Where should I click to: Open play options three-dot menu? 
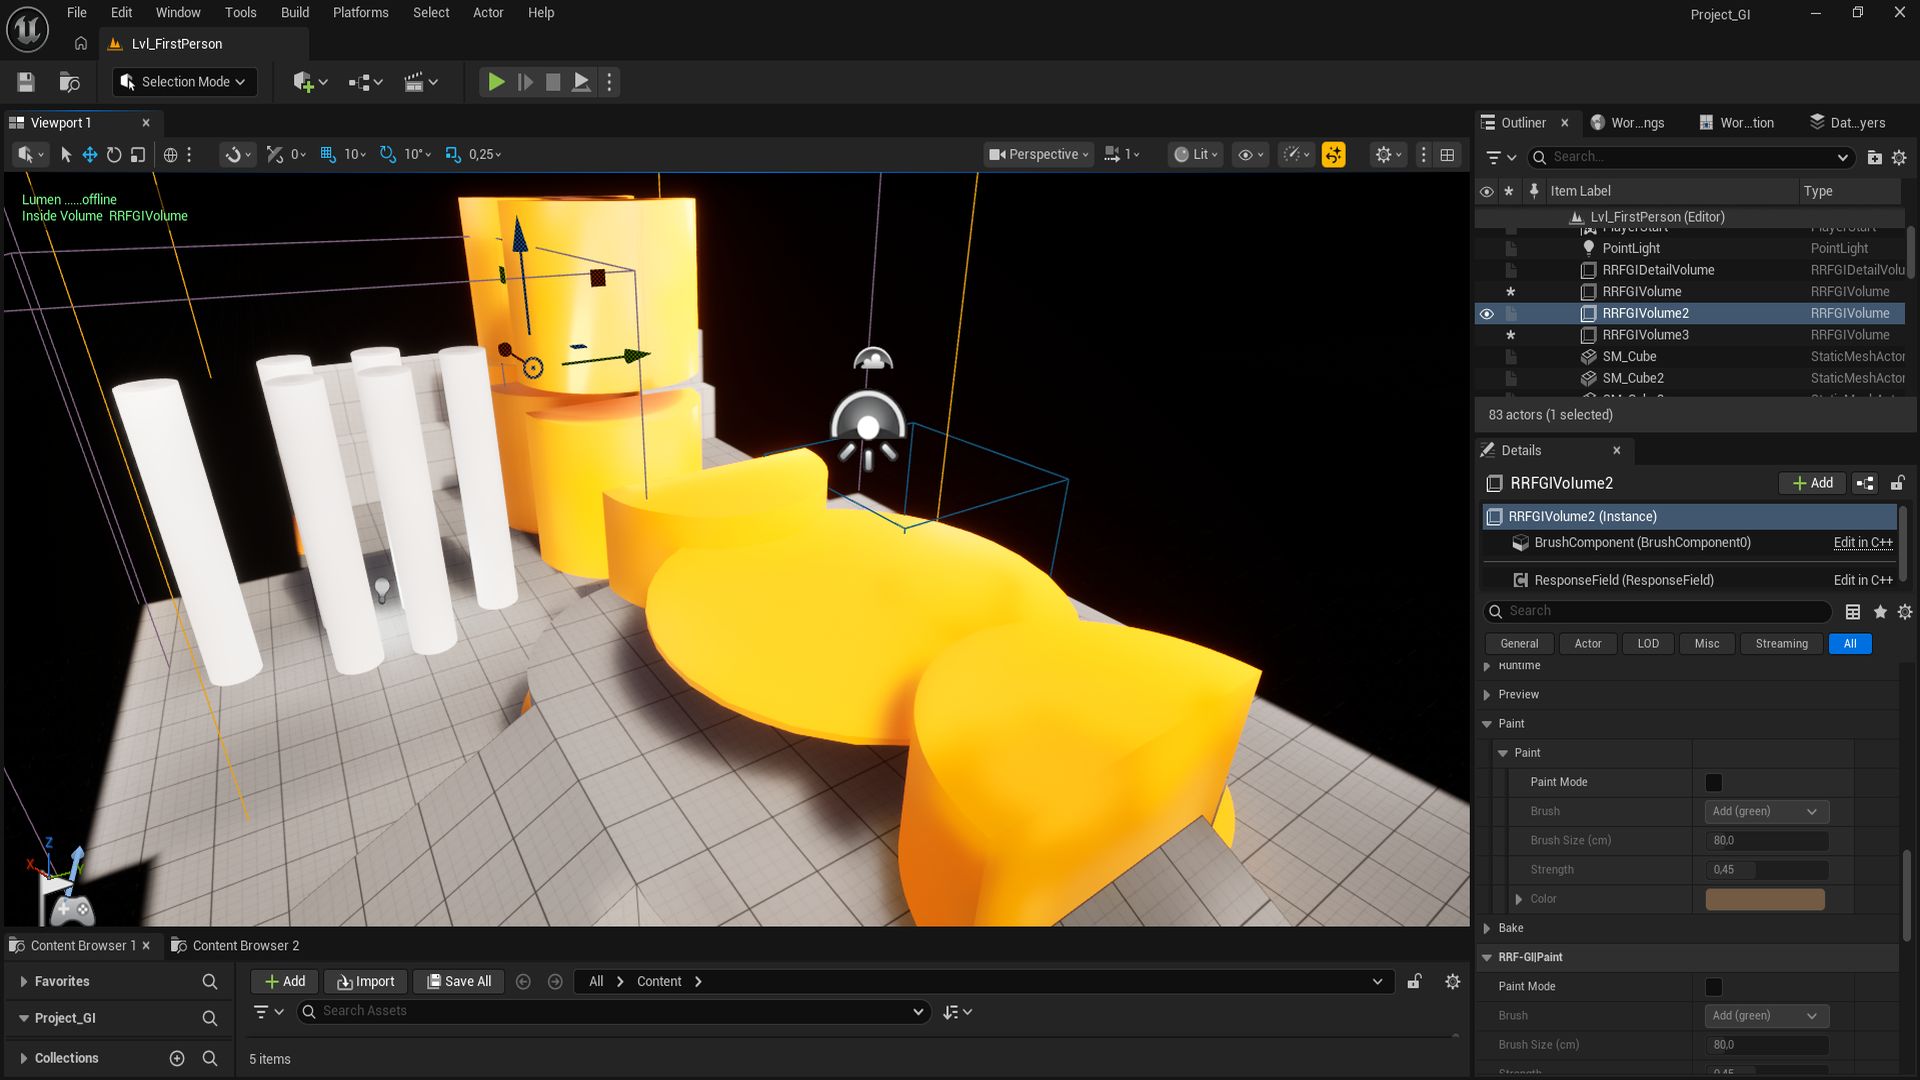(x=609, y=82)
